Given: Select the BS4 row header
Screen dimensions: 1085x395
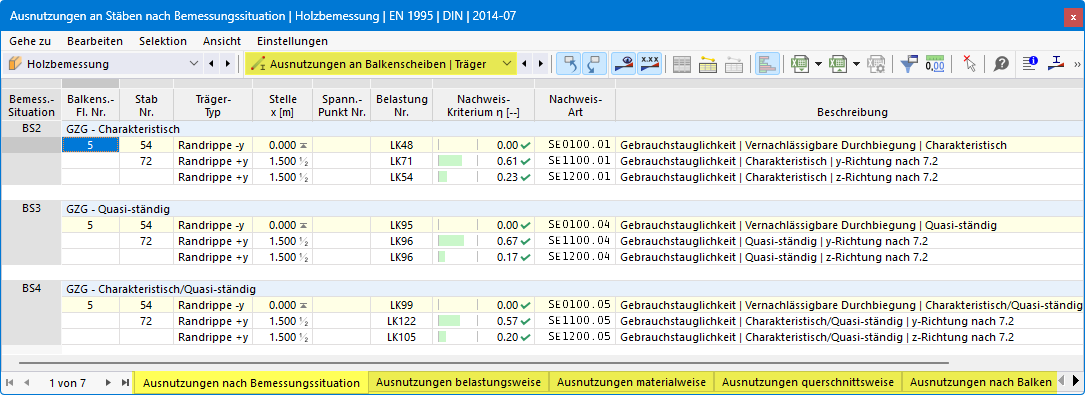Looking at the screenshot, I should [31, 287].
